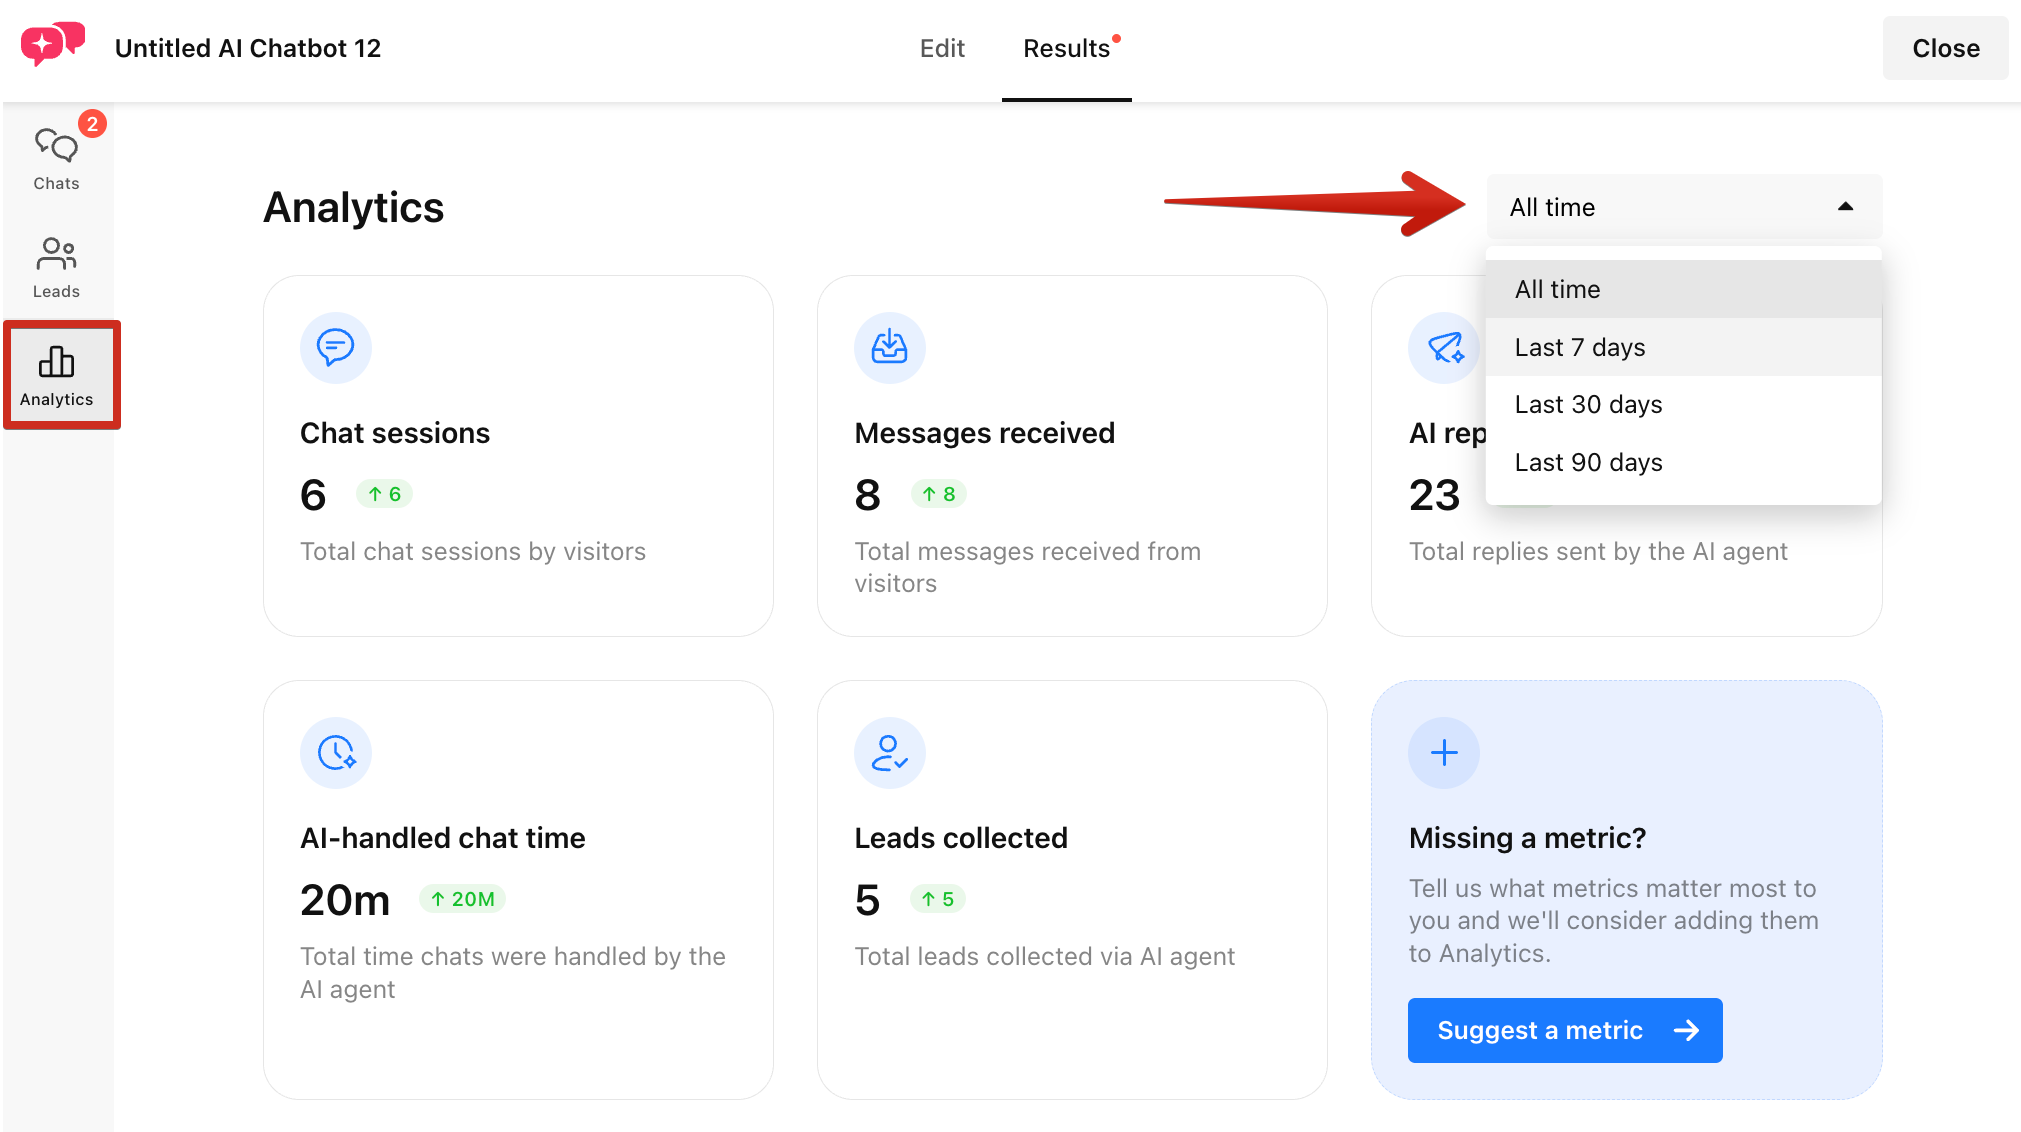The image size is (2021, 1132).
Task: Click the caret arrow of the date range selector
Action: tap(1846, 207)
